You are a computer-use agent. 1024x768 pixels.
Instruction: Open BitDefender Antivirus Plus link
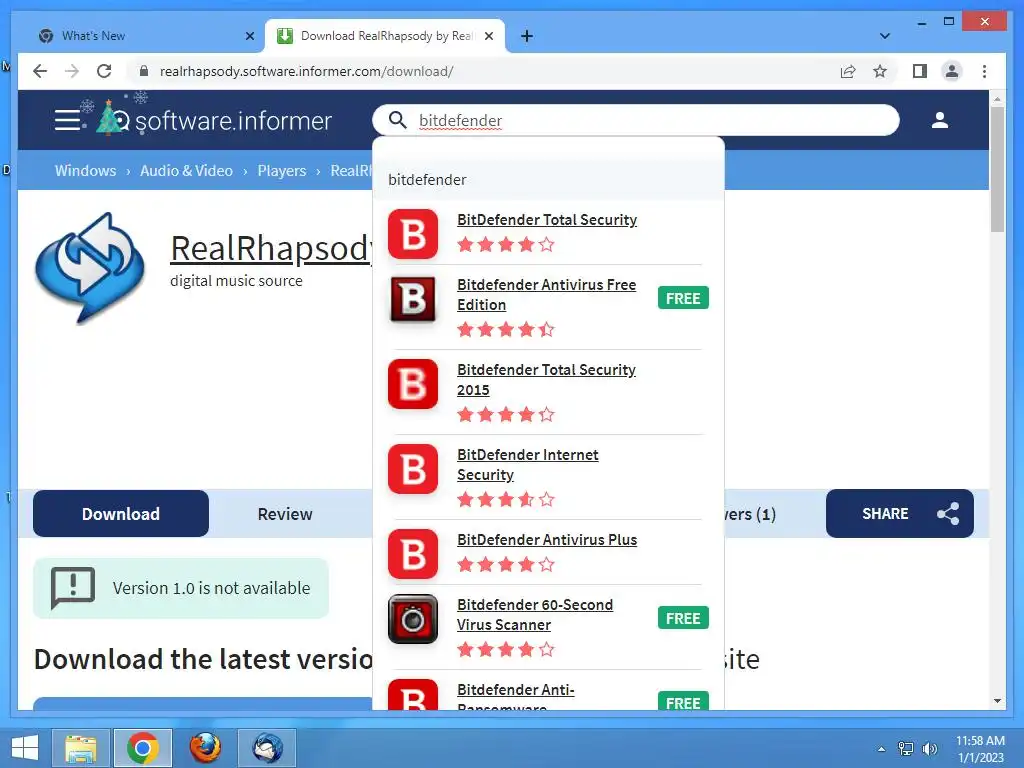point(547,540)
